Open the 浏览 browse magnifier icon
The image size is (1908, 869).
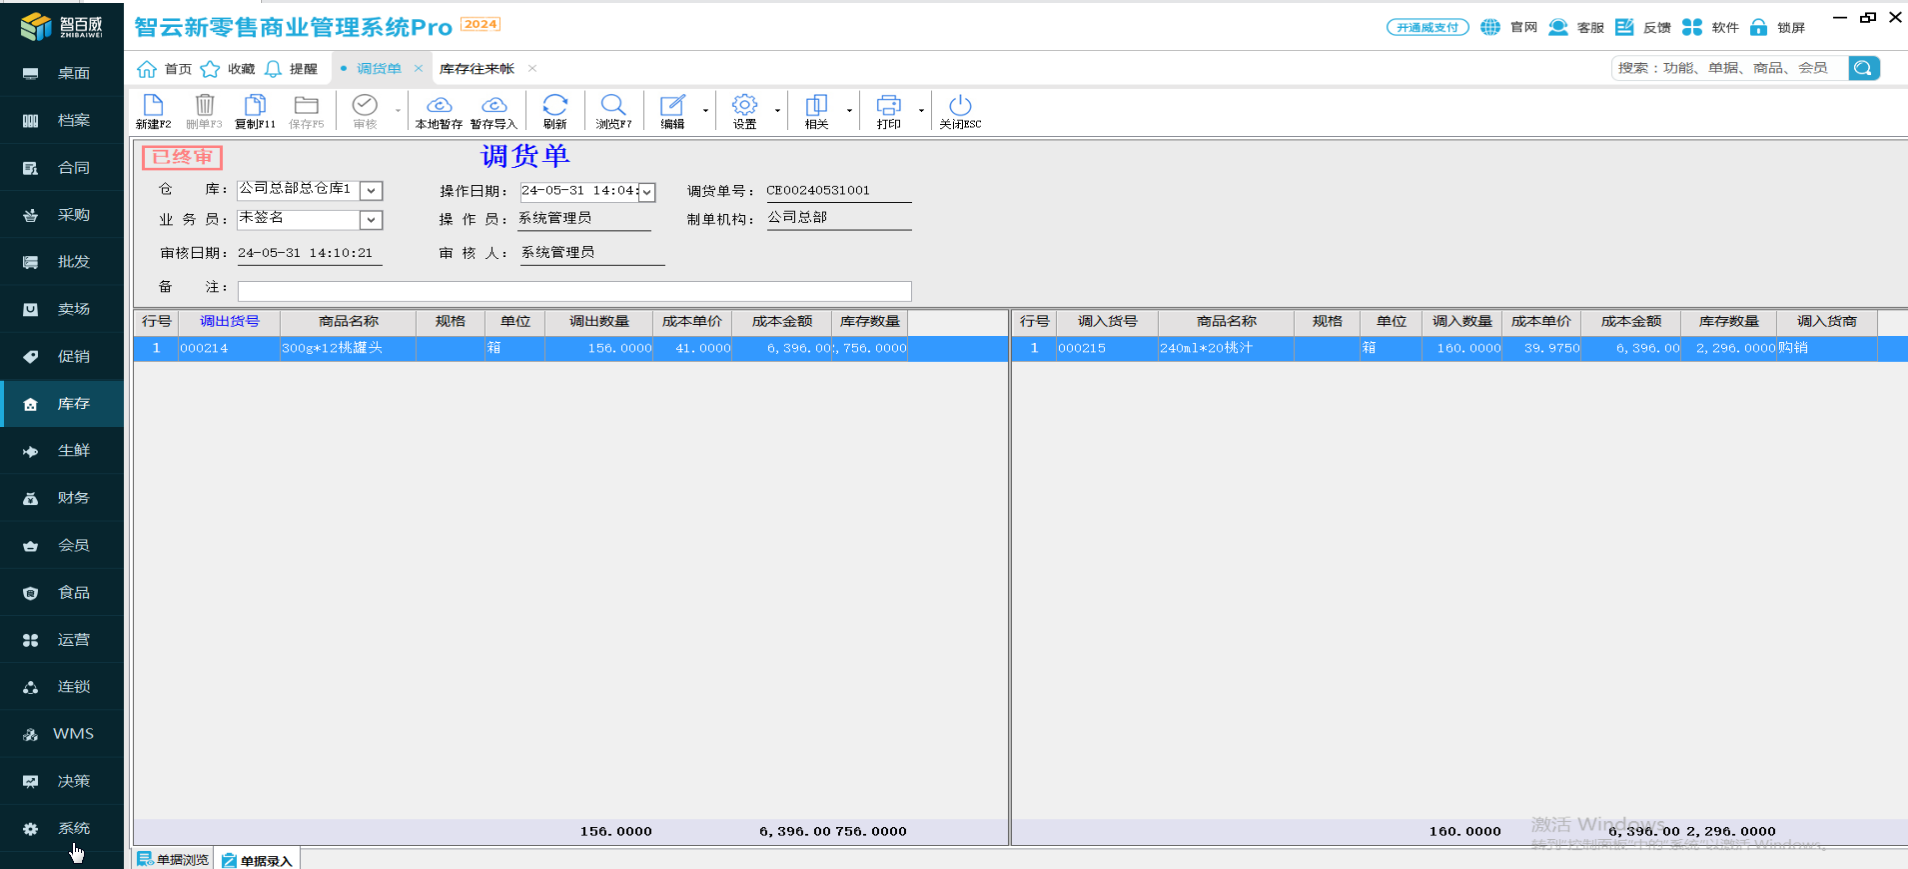[613, 106]
